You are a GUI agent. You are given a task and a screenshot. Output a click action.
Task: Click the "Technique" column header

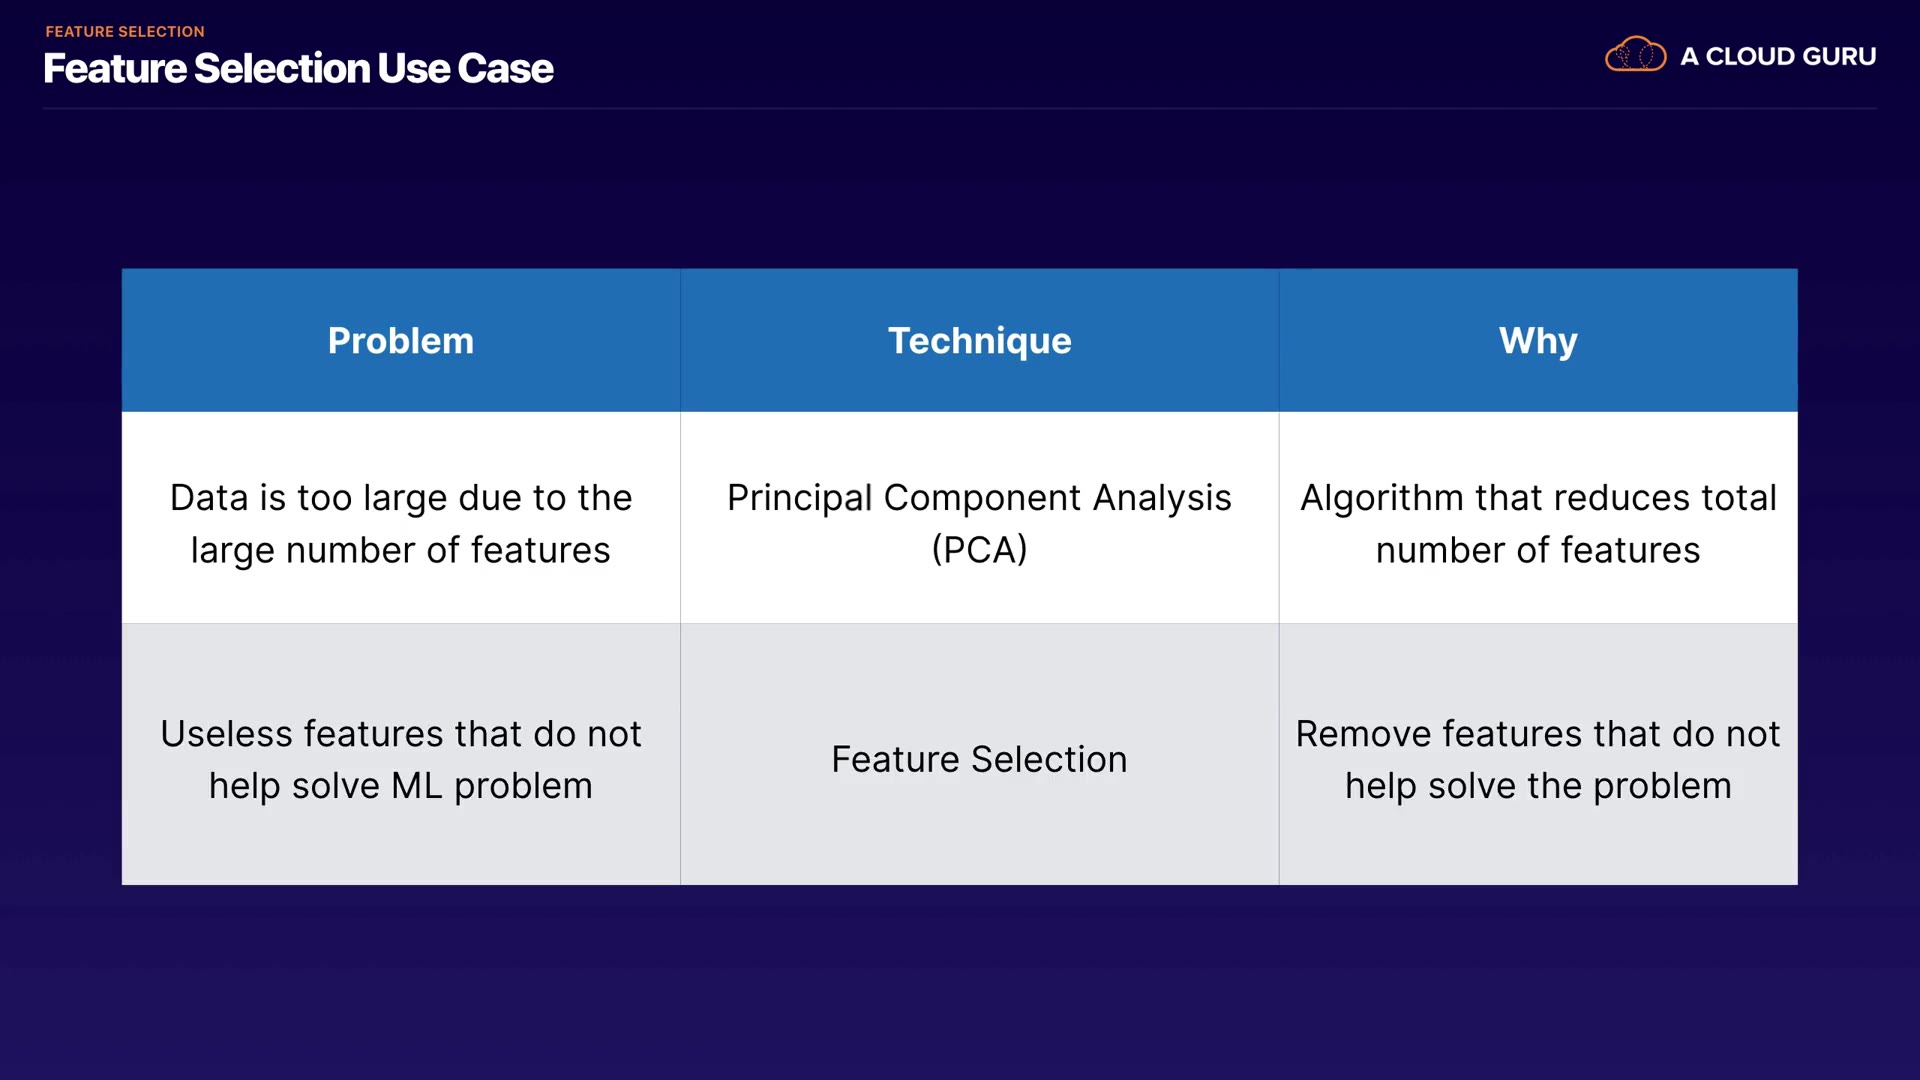(979, 341)
